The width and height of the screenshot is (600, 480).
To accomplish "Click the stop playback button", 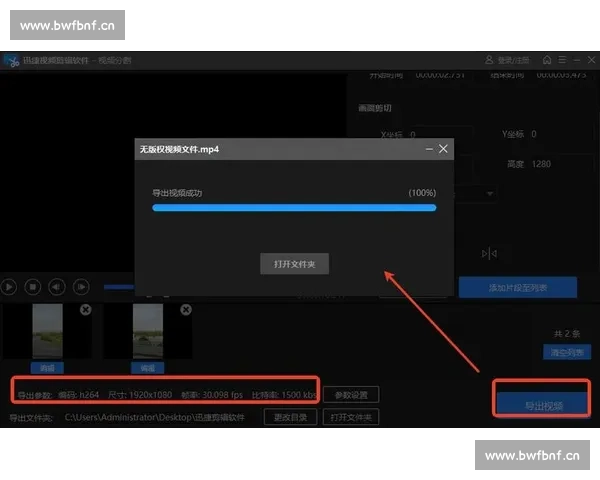I will pos(32,287).
